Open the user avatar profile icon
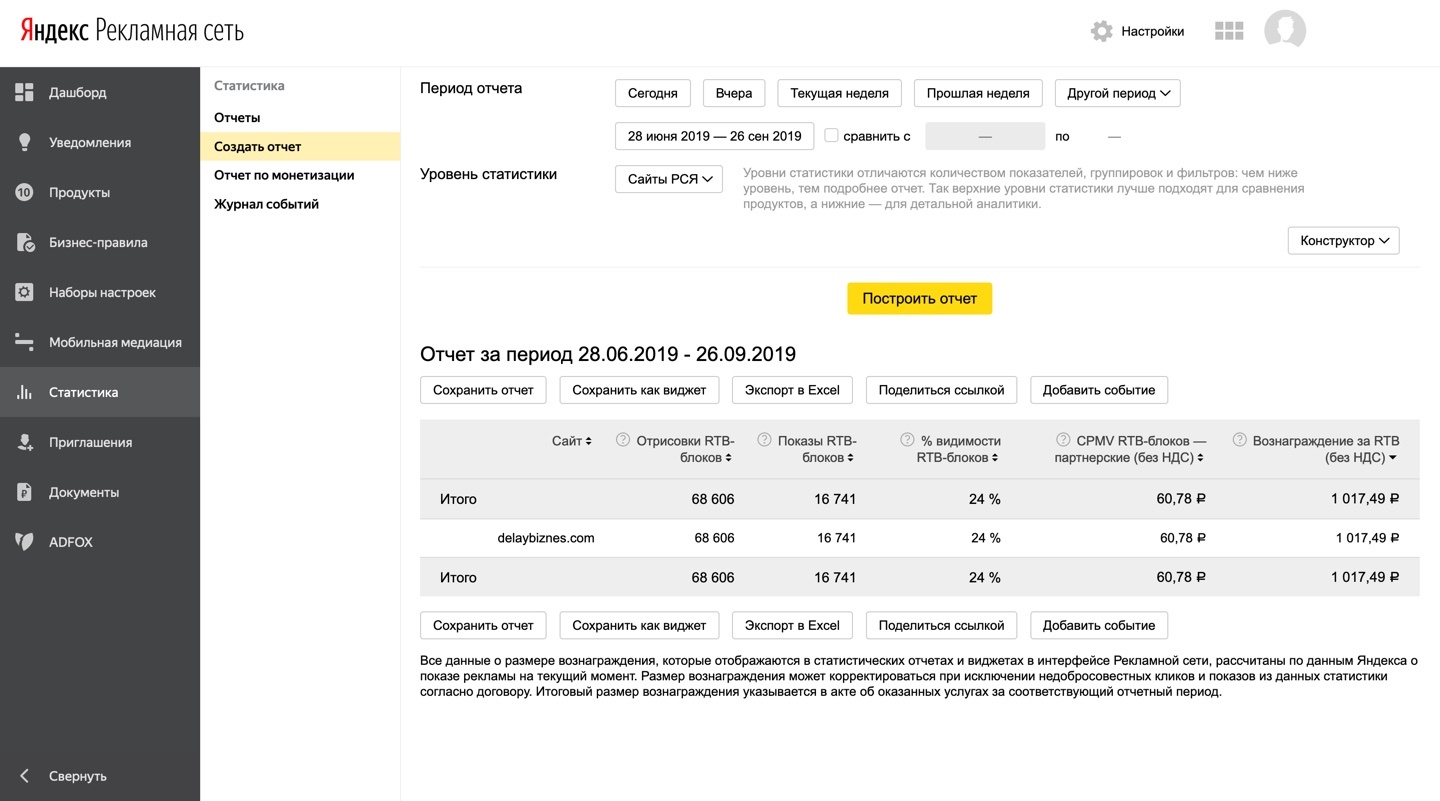Screen dimensions: 1440x801 1285,31
